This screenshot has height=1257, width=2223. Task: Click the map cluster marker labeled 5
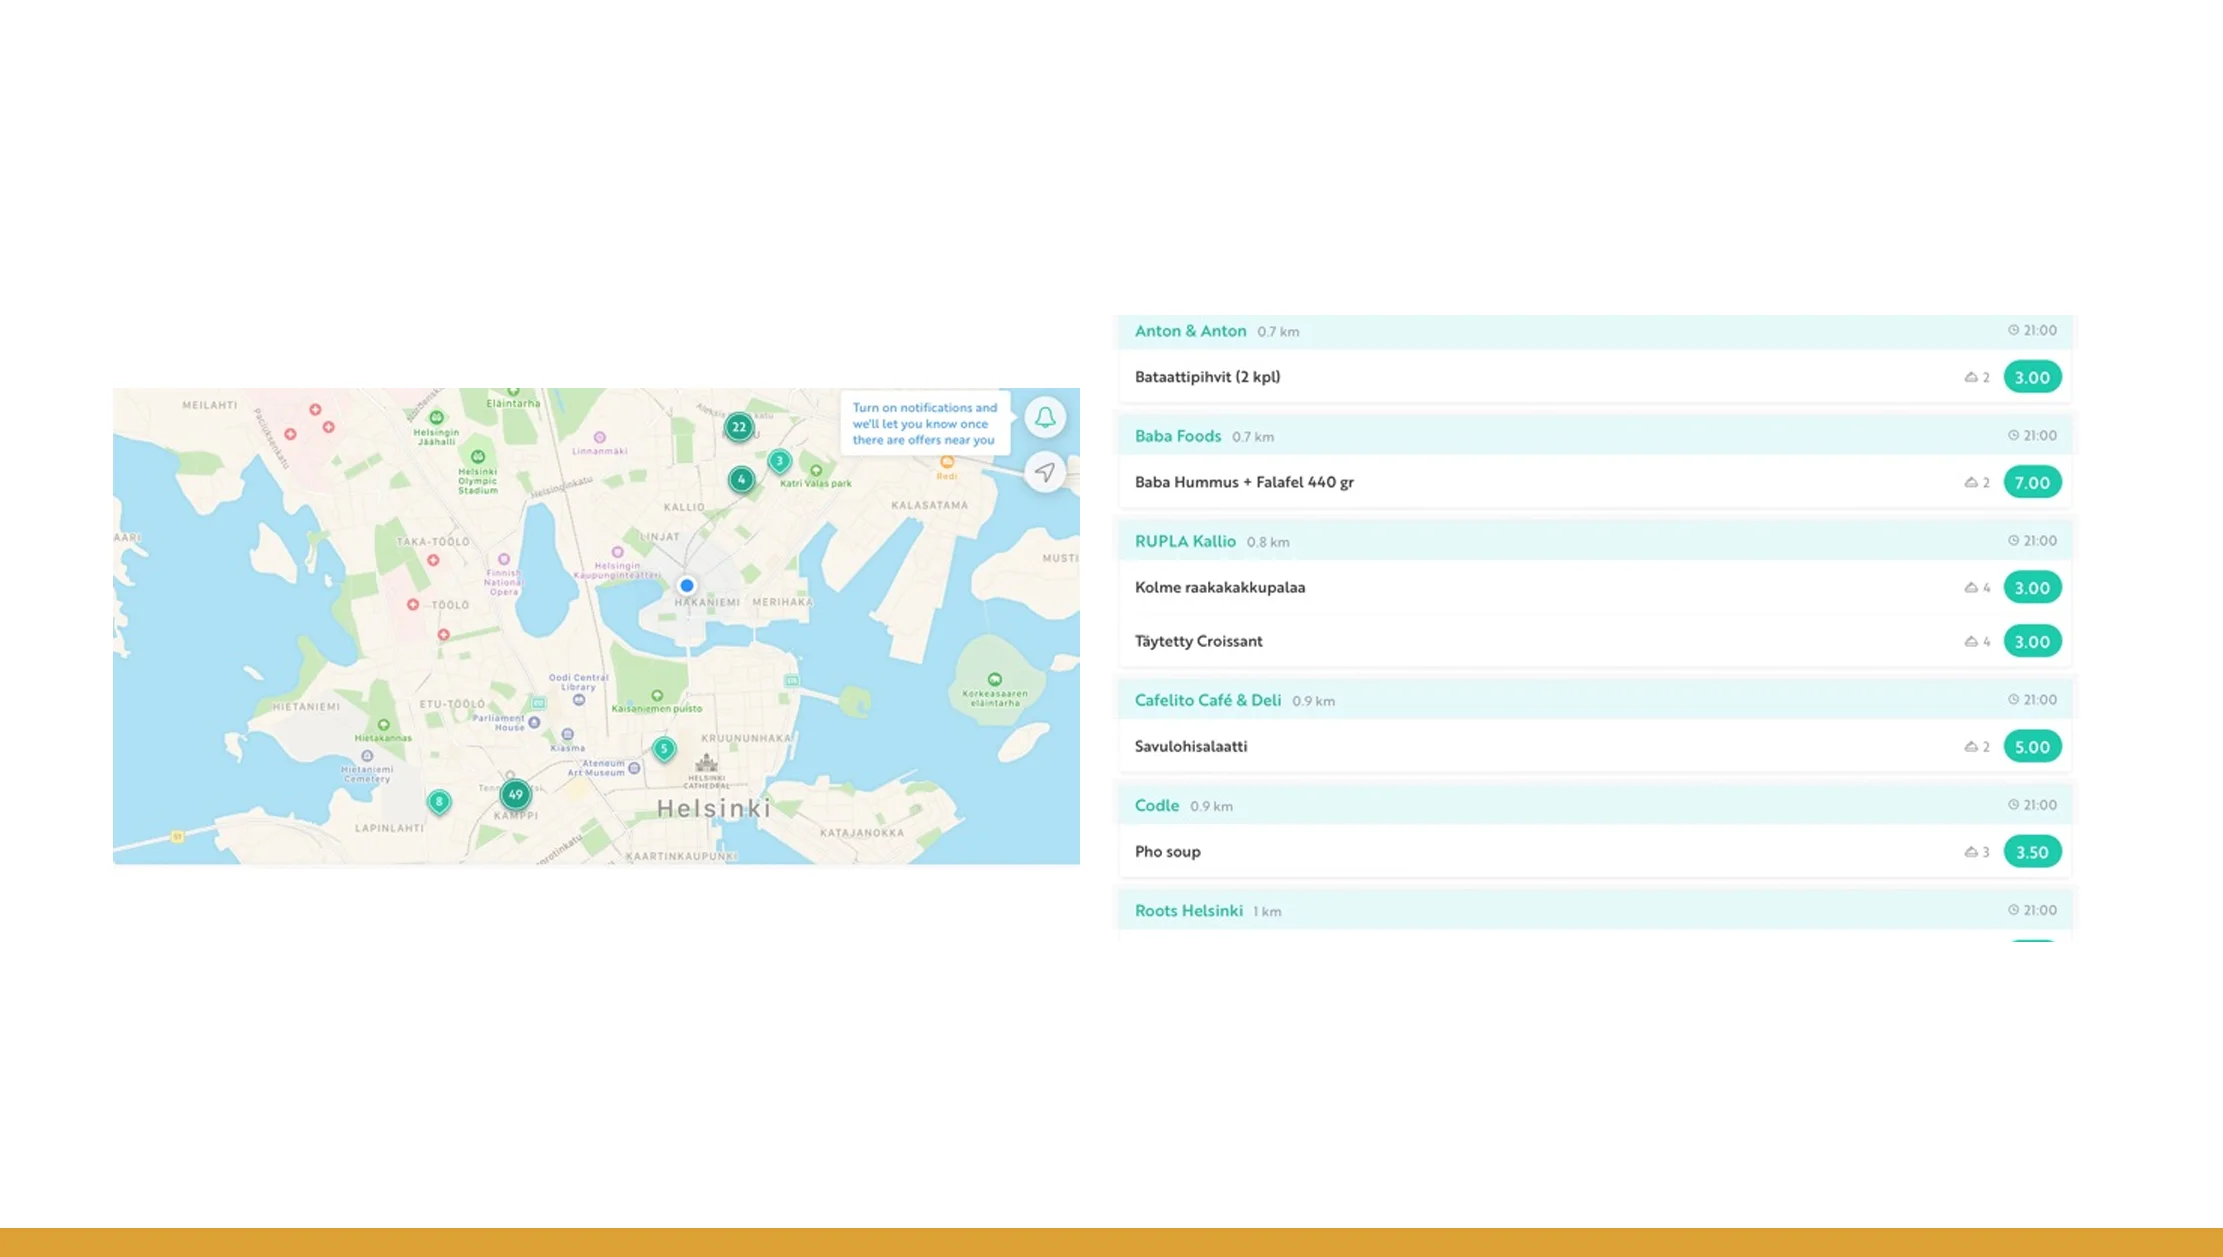664,748
